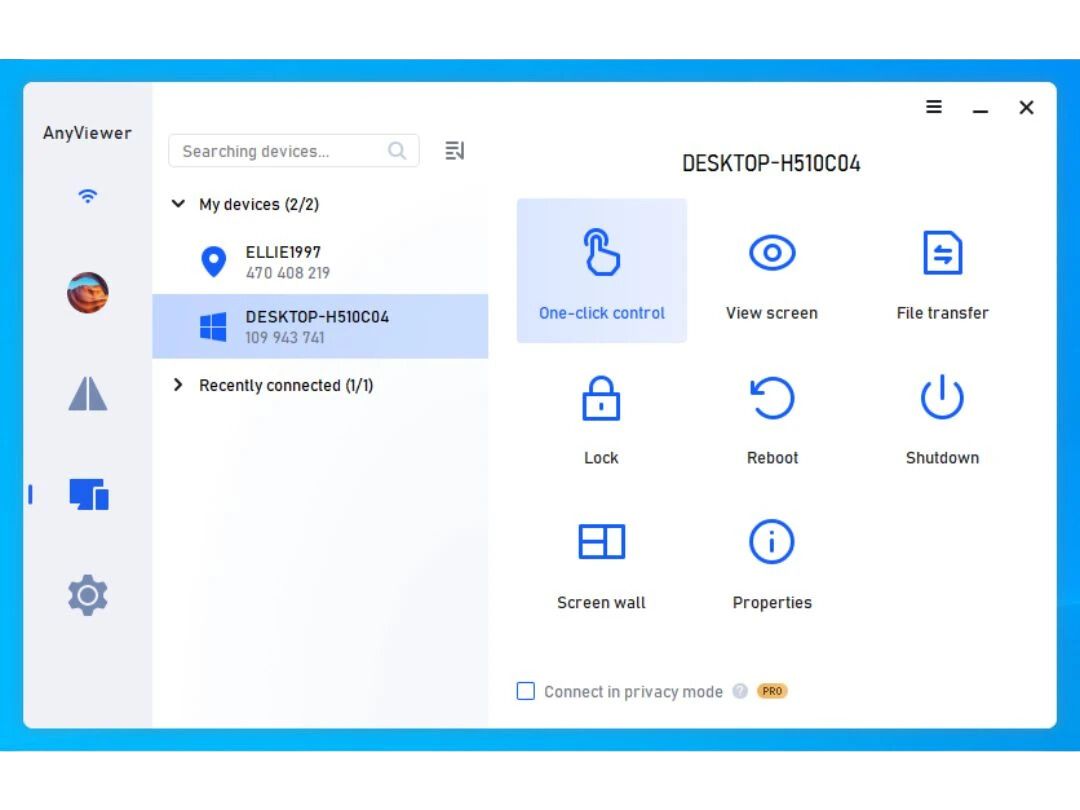
Task: Lock the remote device
Action: (x=601, y=420)
